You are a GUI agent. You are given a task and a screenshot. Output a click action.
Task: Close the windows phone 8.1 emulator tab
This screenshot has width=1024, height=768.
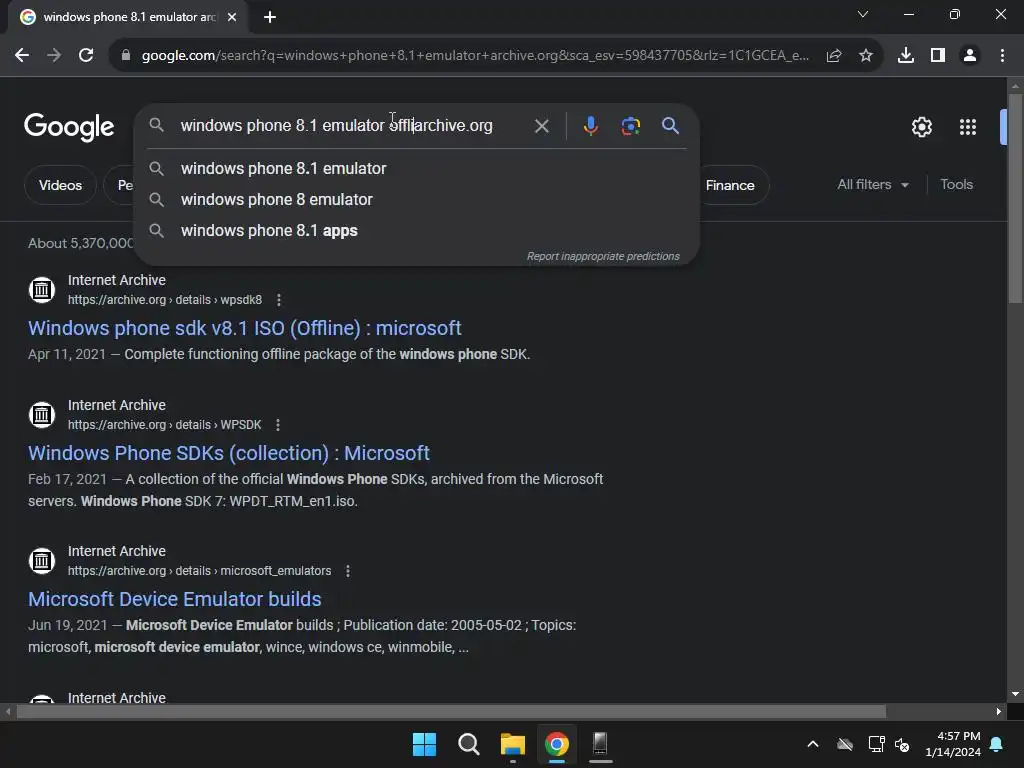232,18
